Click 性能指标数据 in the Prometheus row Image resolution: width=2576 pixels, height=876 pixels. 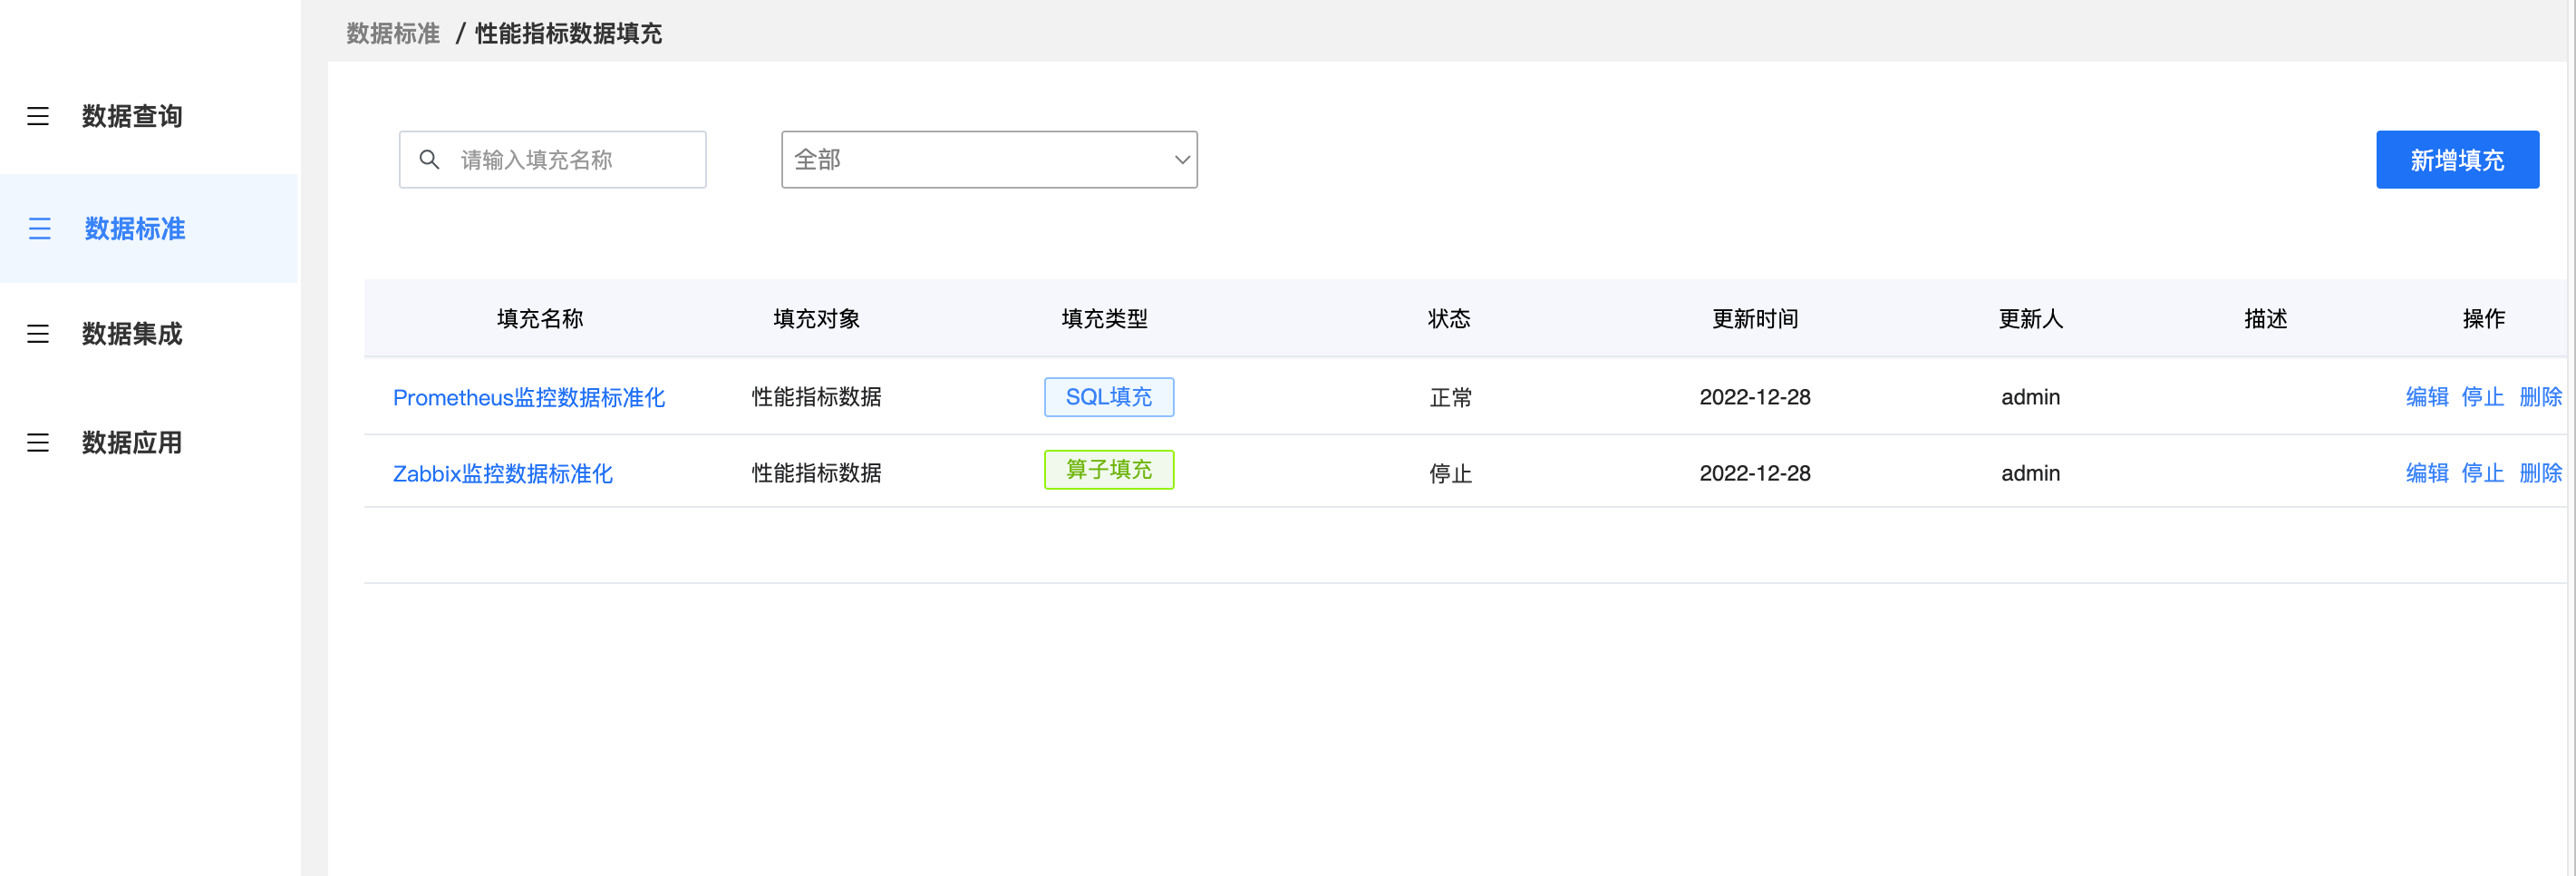(816, 397)
